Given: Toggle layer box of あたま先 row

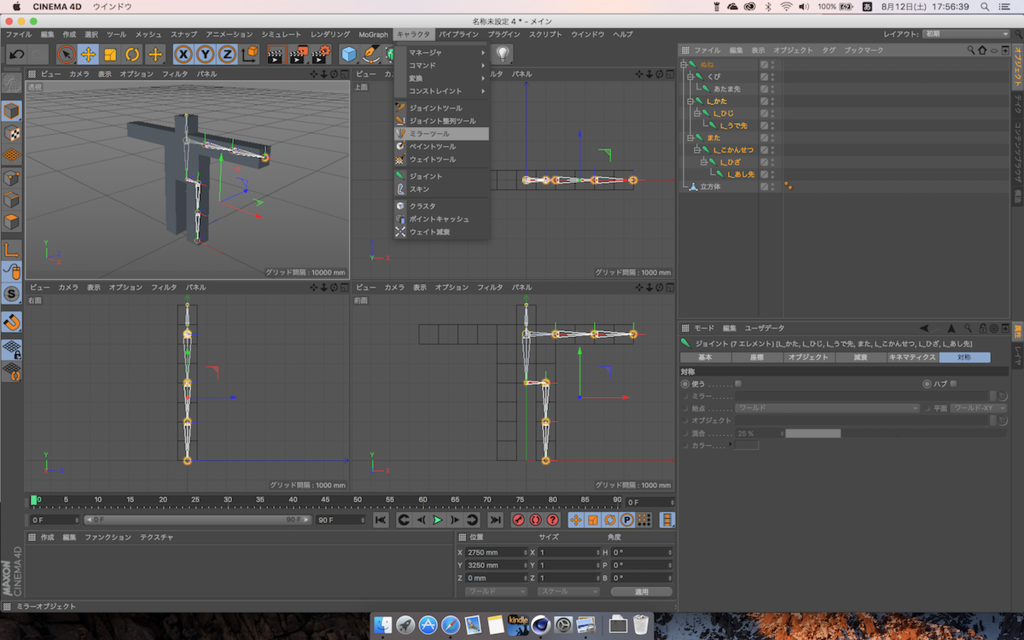Looking at the screenshot, I should (x=764, y=89).
